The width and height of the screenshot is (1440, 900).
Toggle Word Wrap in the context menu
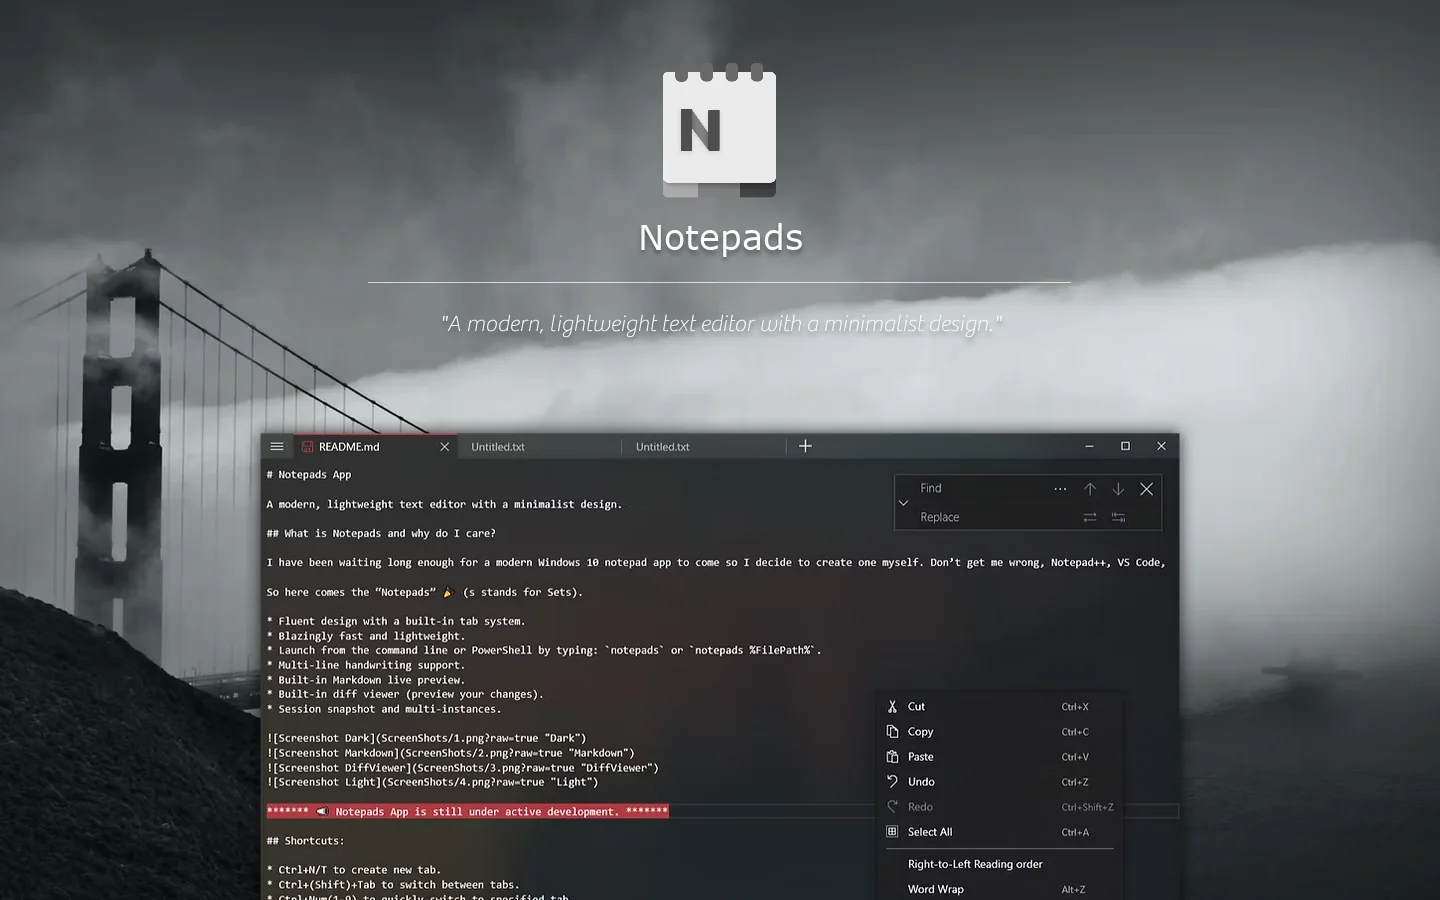click(1000, 889)
